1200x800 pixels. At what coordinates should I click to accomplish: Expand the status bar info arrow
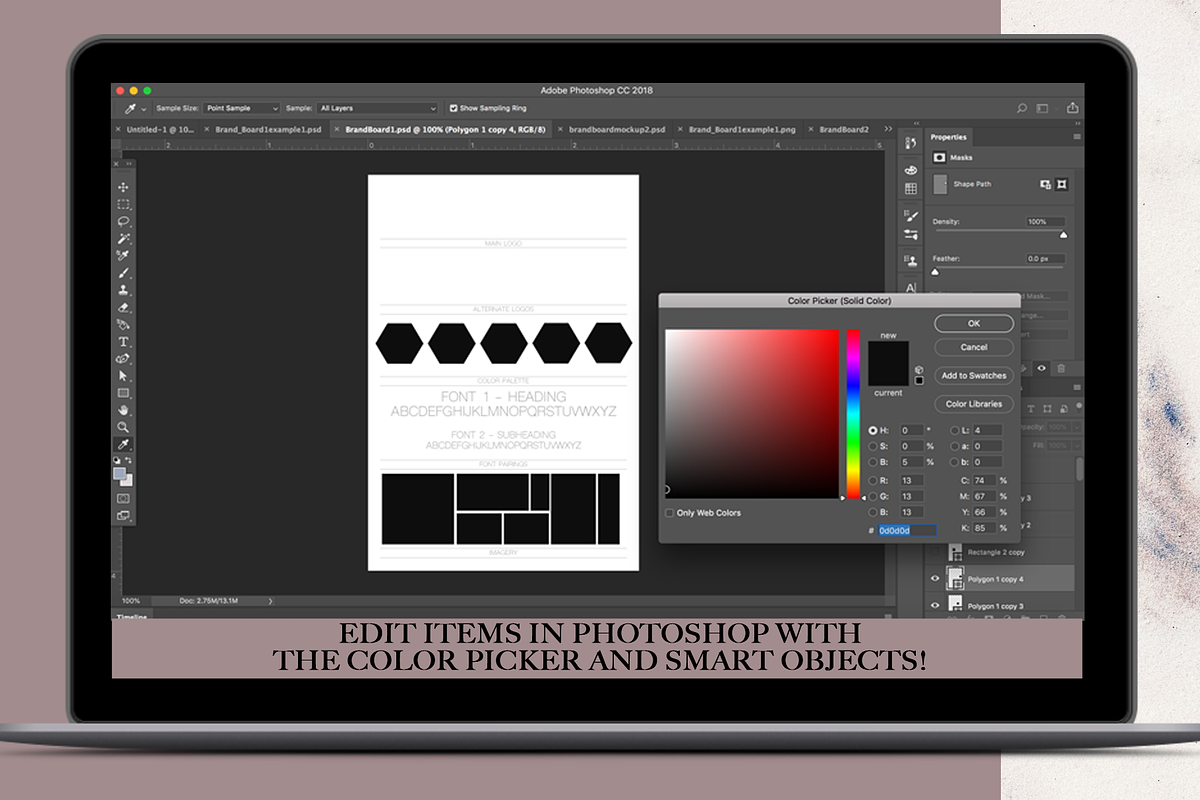pyautogui.click(x=270, y=601)
